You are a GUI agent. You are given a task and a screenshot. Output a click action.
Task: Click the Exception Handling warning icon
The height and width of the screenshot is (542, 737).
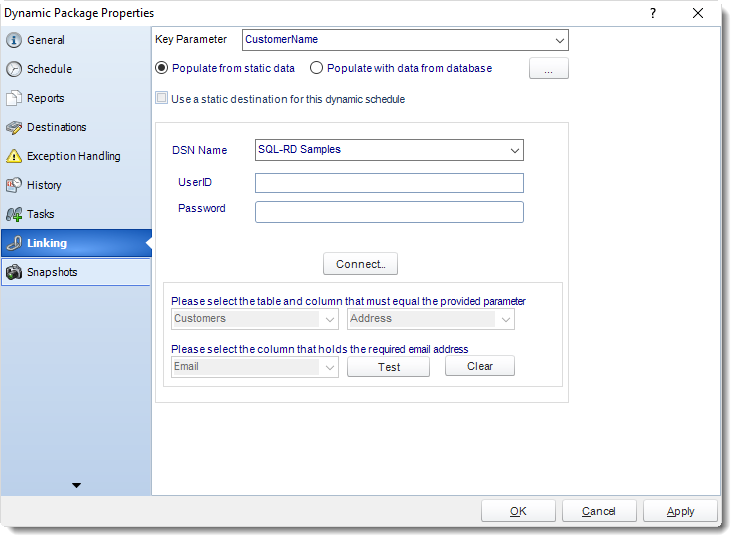tap(14, 156)
